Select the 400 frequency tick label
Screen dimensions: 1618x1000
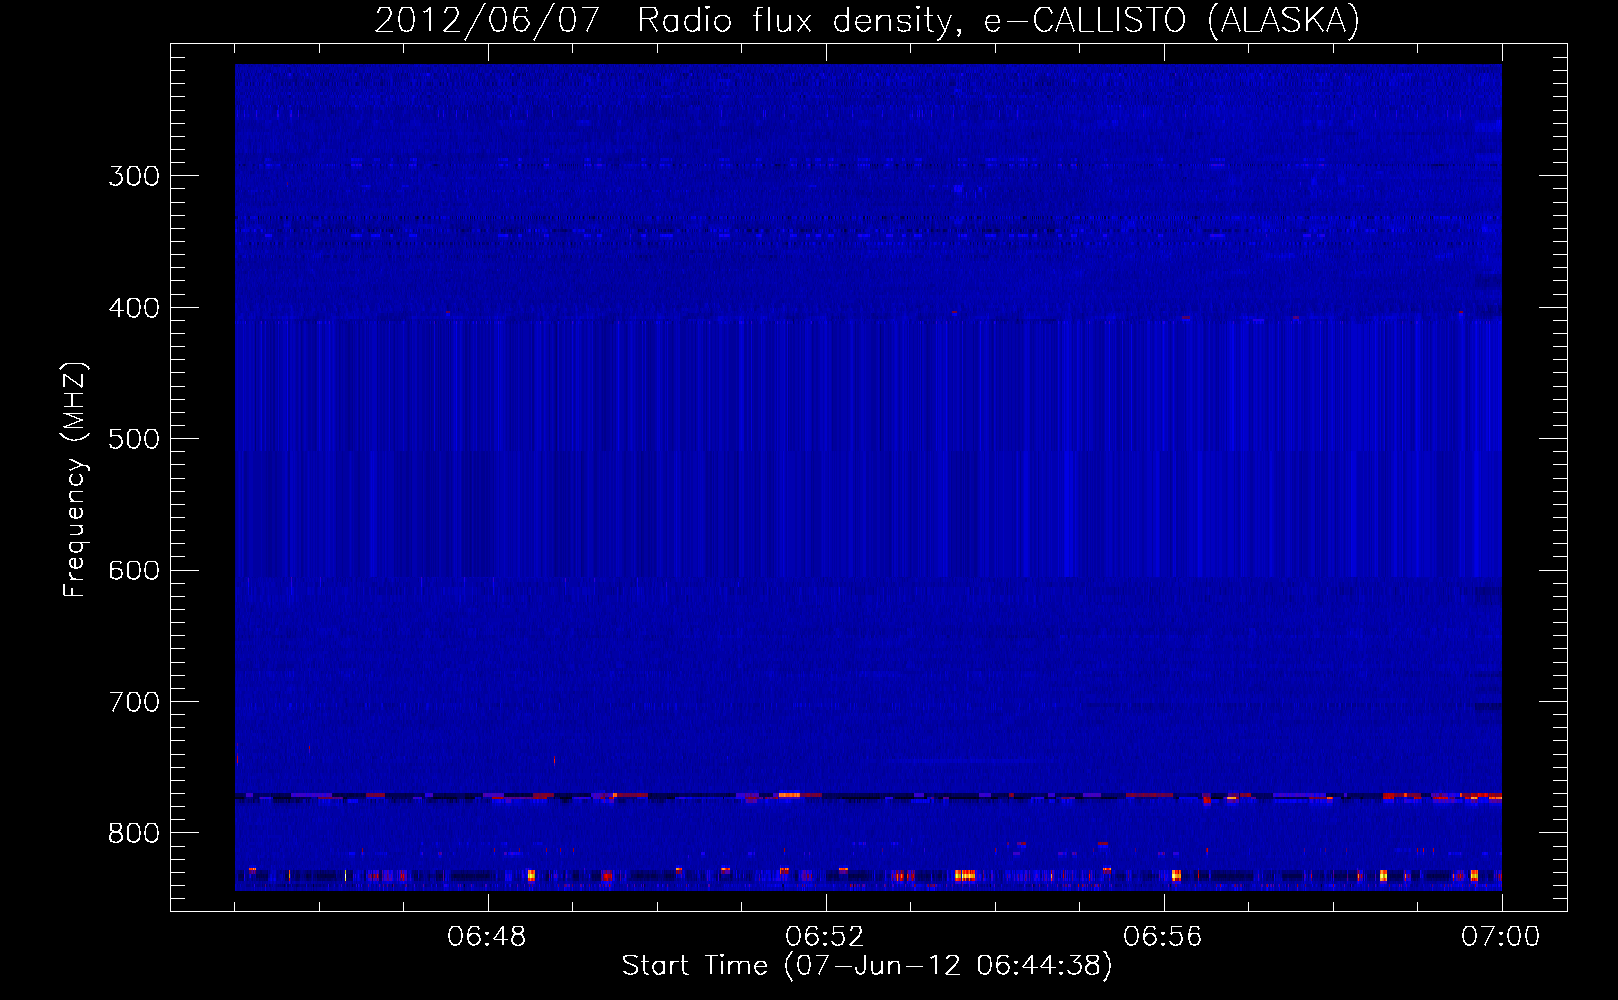point(134,308)
